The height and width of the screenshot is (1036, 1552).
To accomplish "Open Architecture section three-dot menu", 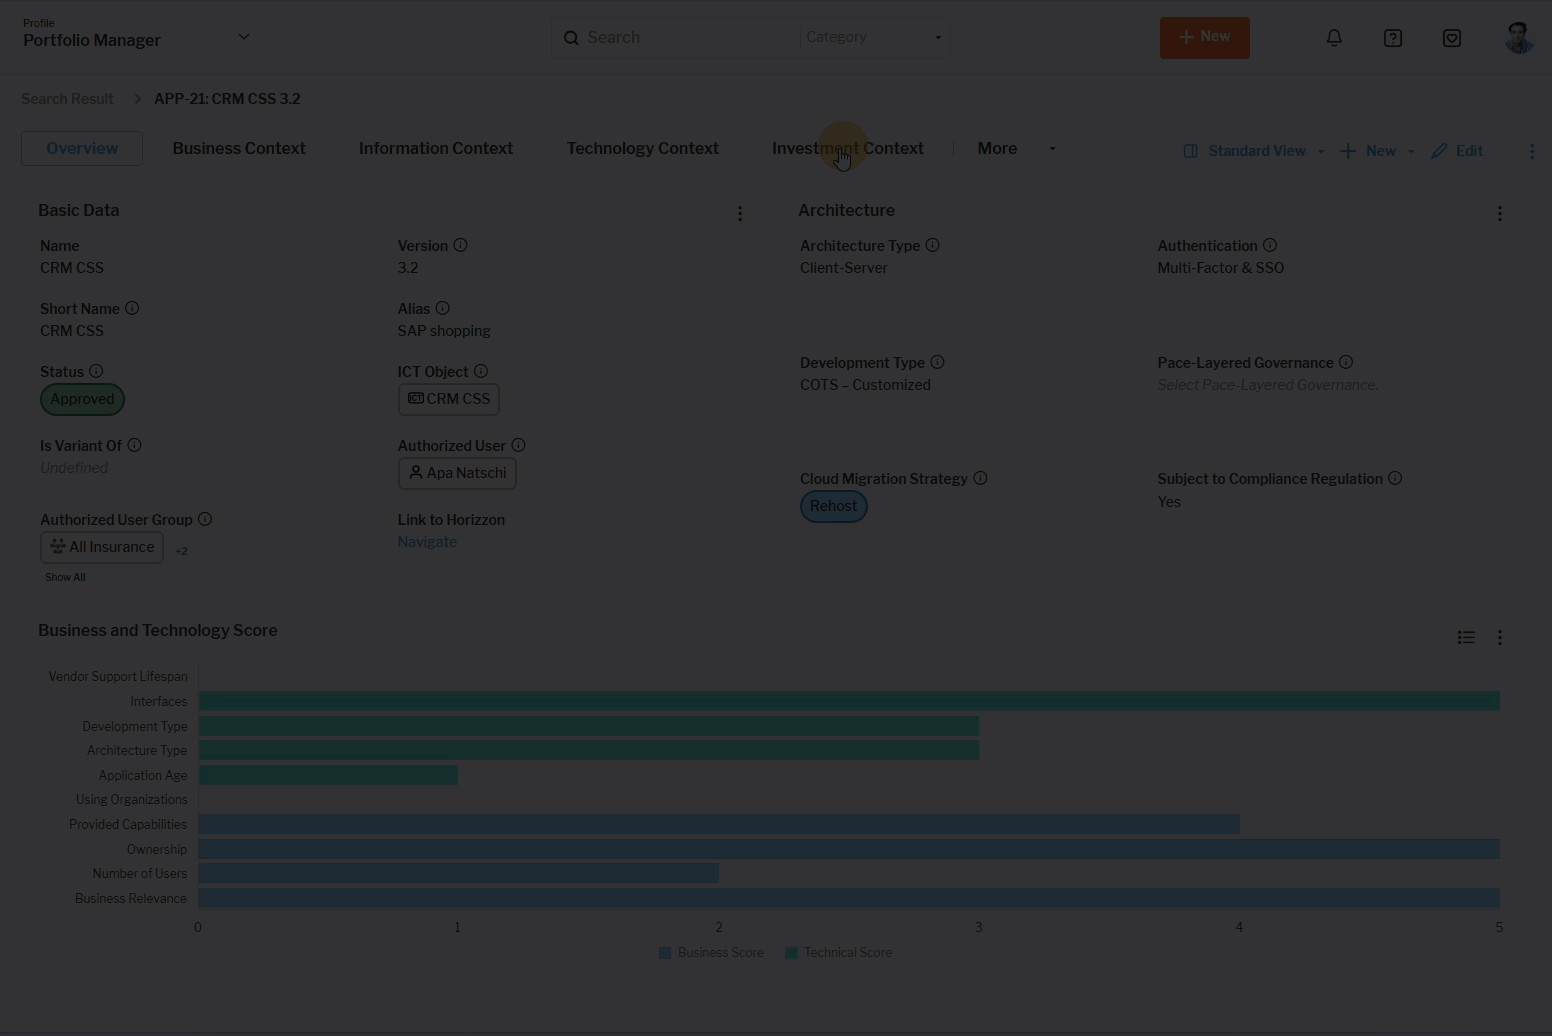I will pyautogui.click(x=1499, y=213).
